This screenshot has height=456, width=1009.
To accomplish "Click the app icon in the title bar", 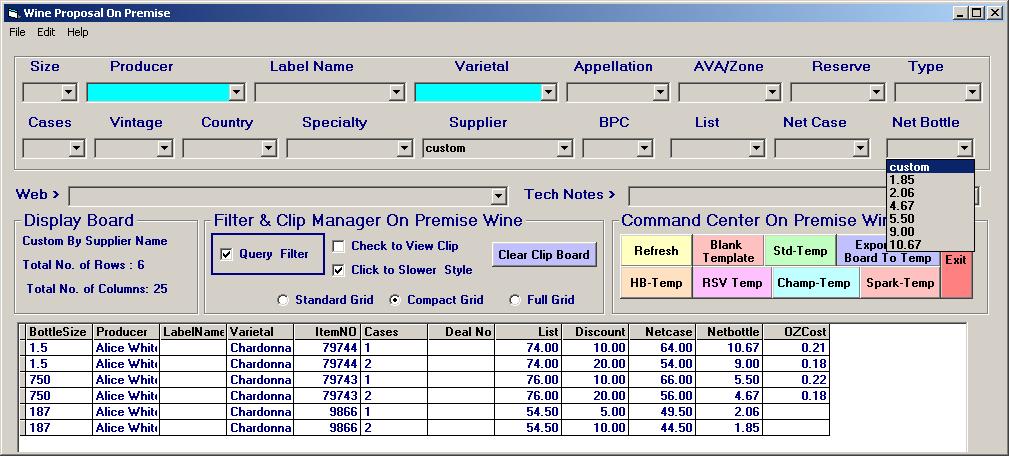I will (x=14, y=13).
